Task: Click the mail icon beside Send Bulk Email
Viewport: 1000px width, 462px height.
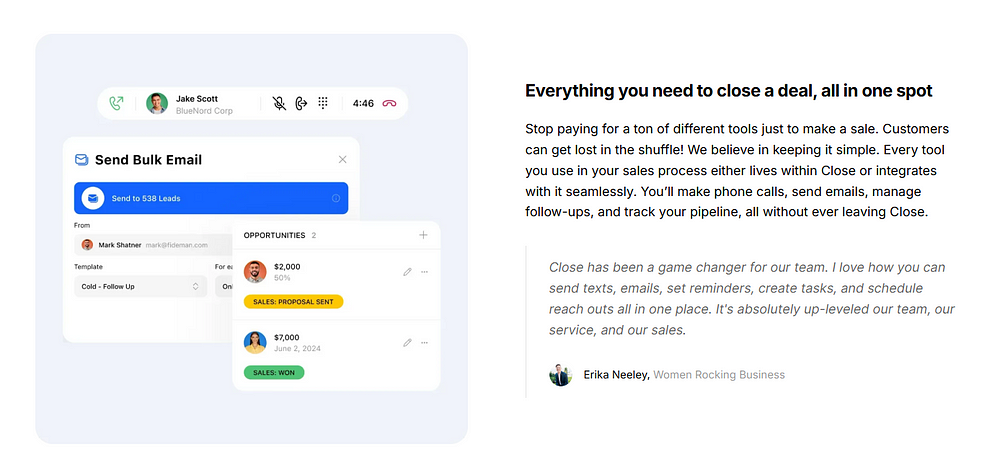Action: click(81, 160)
